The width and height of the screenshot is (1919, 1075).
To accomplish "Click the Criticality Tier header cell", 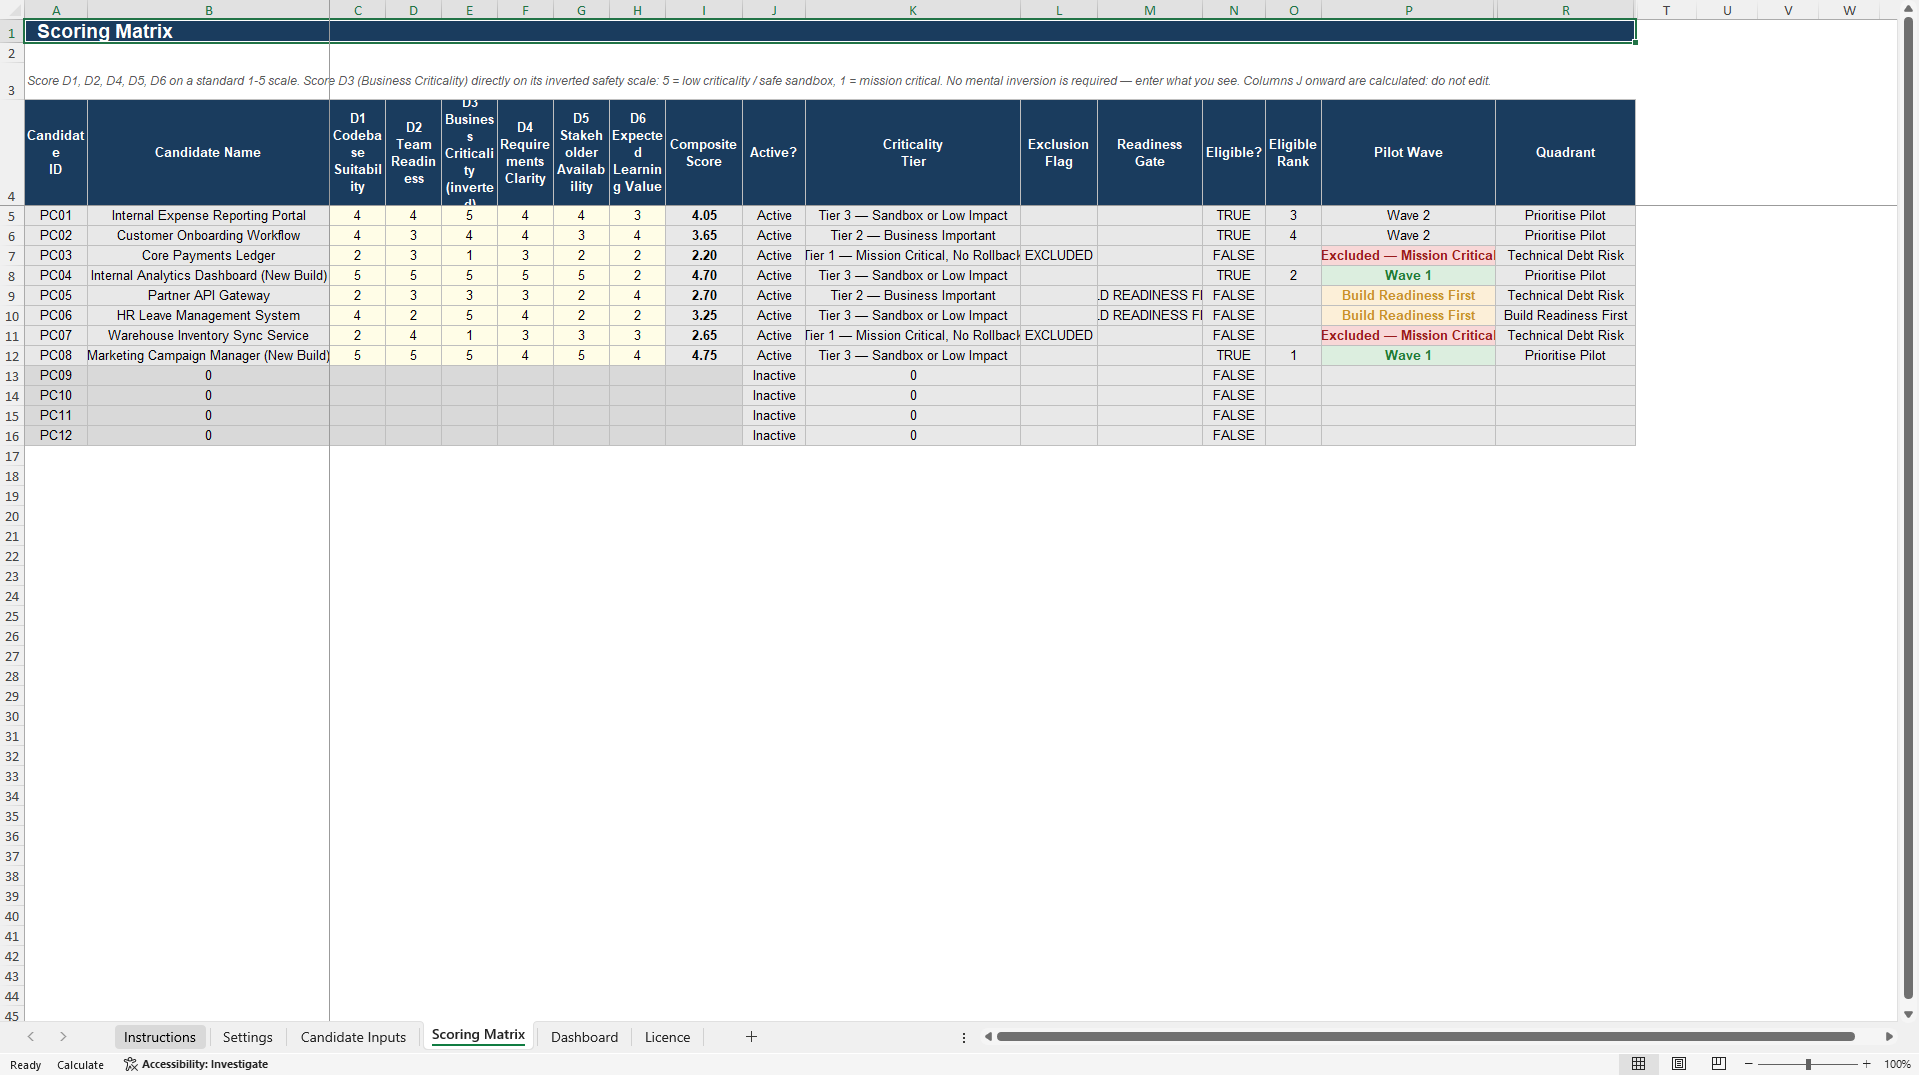I will [913, 152].
